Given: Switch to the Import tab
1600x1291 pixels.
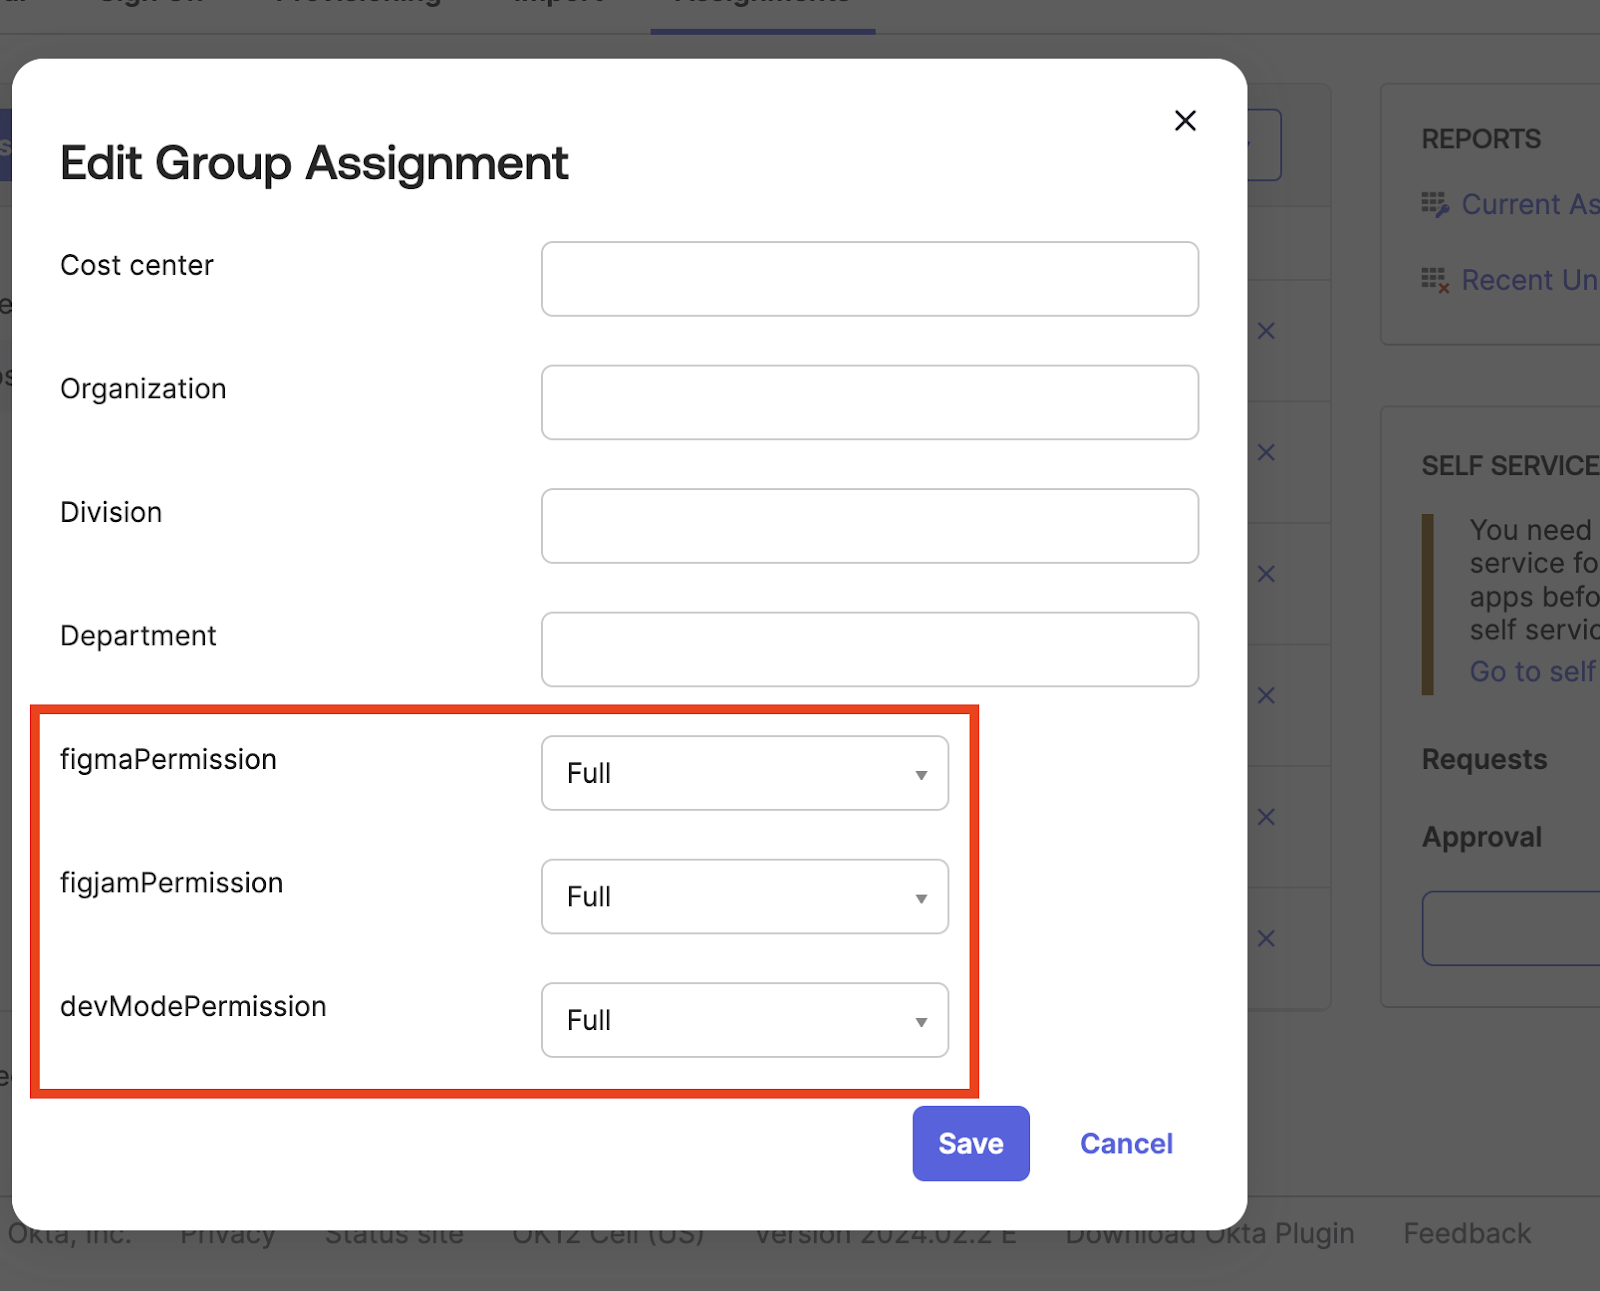Looking at the screenshot, I should pyautogui.click(x=556, y=5).
